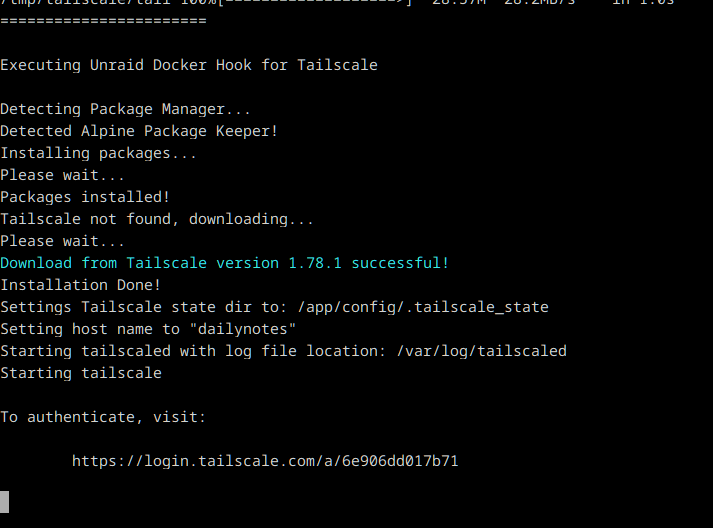Screen dimensions: 713x528
Task: Click the 'Detected Alpine Package Keeper!' line
Action: click(139, 131)
